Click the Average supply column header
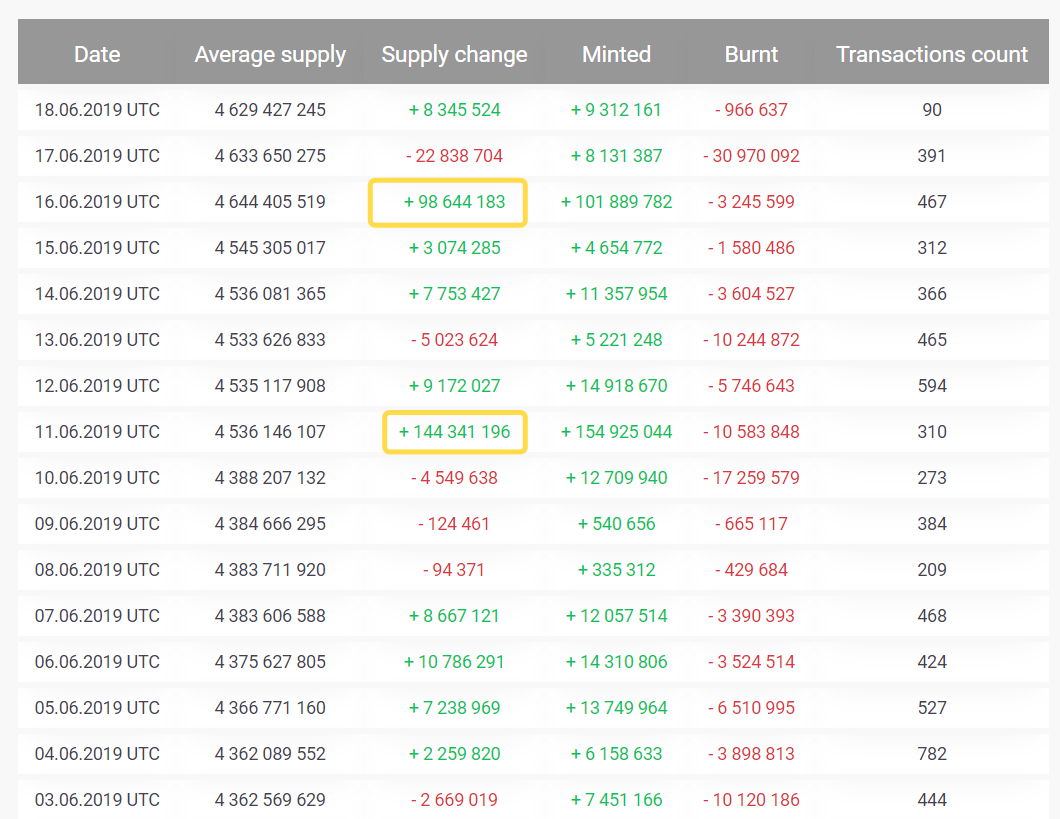The height and width of the screenshot is (819, 1060). 270,54
